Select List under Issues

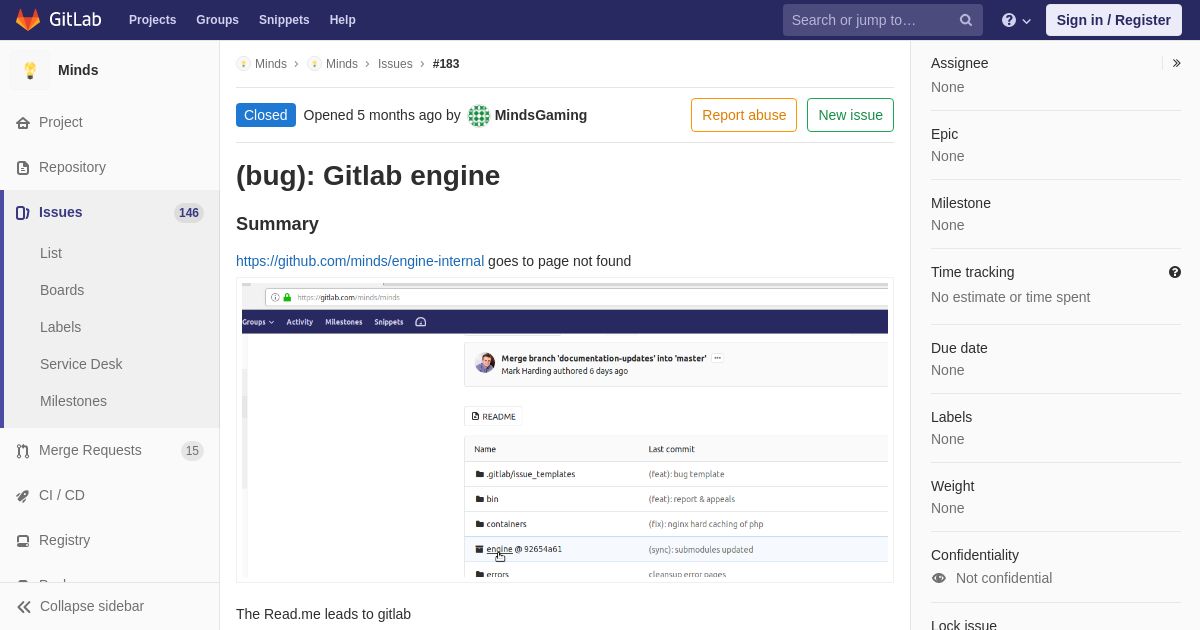(51, 253)
